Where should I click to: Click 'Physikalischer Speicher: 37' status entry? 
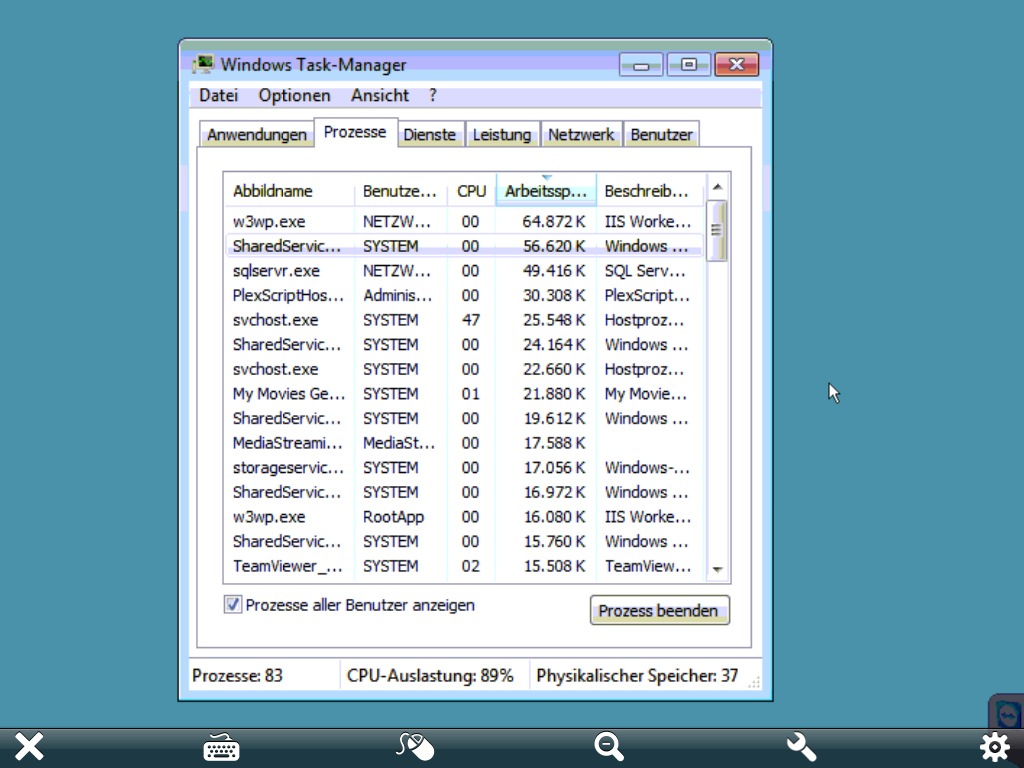(x=637, y=675)
